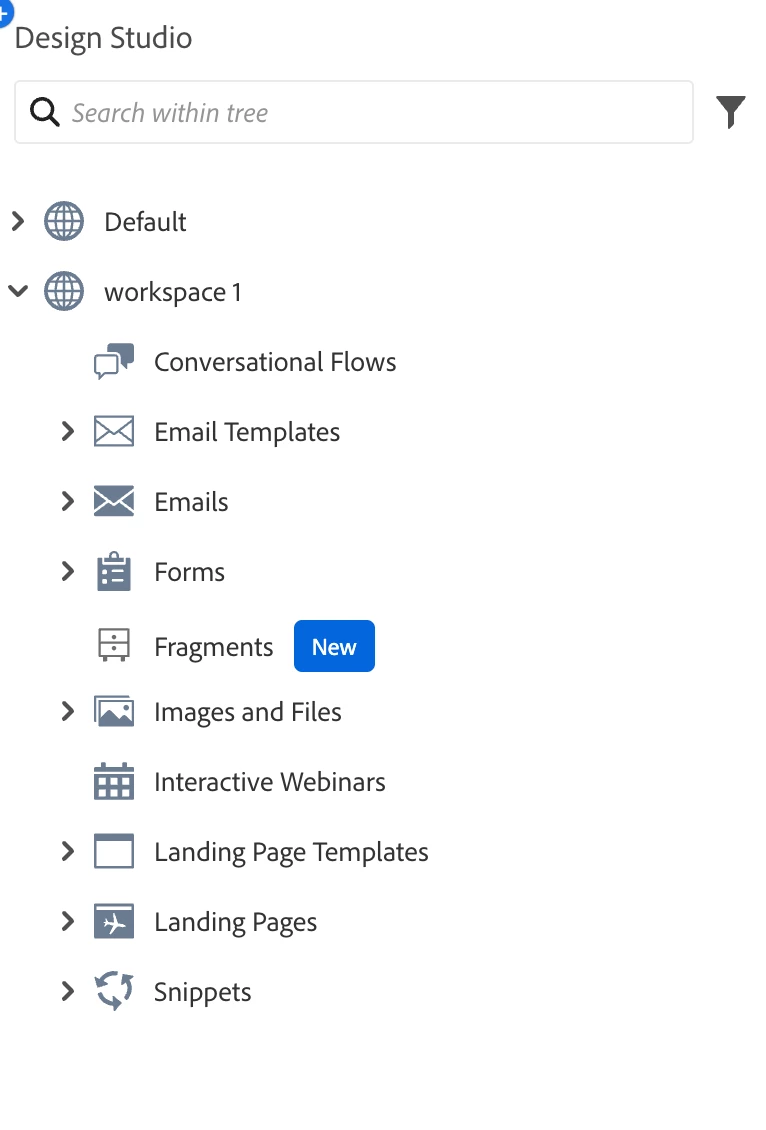Select the Interactive Webinars item
This screenshot has height=1130, width=766.
pyautogui.click(x=270, y=781)
